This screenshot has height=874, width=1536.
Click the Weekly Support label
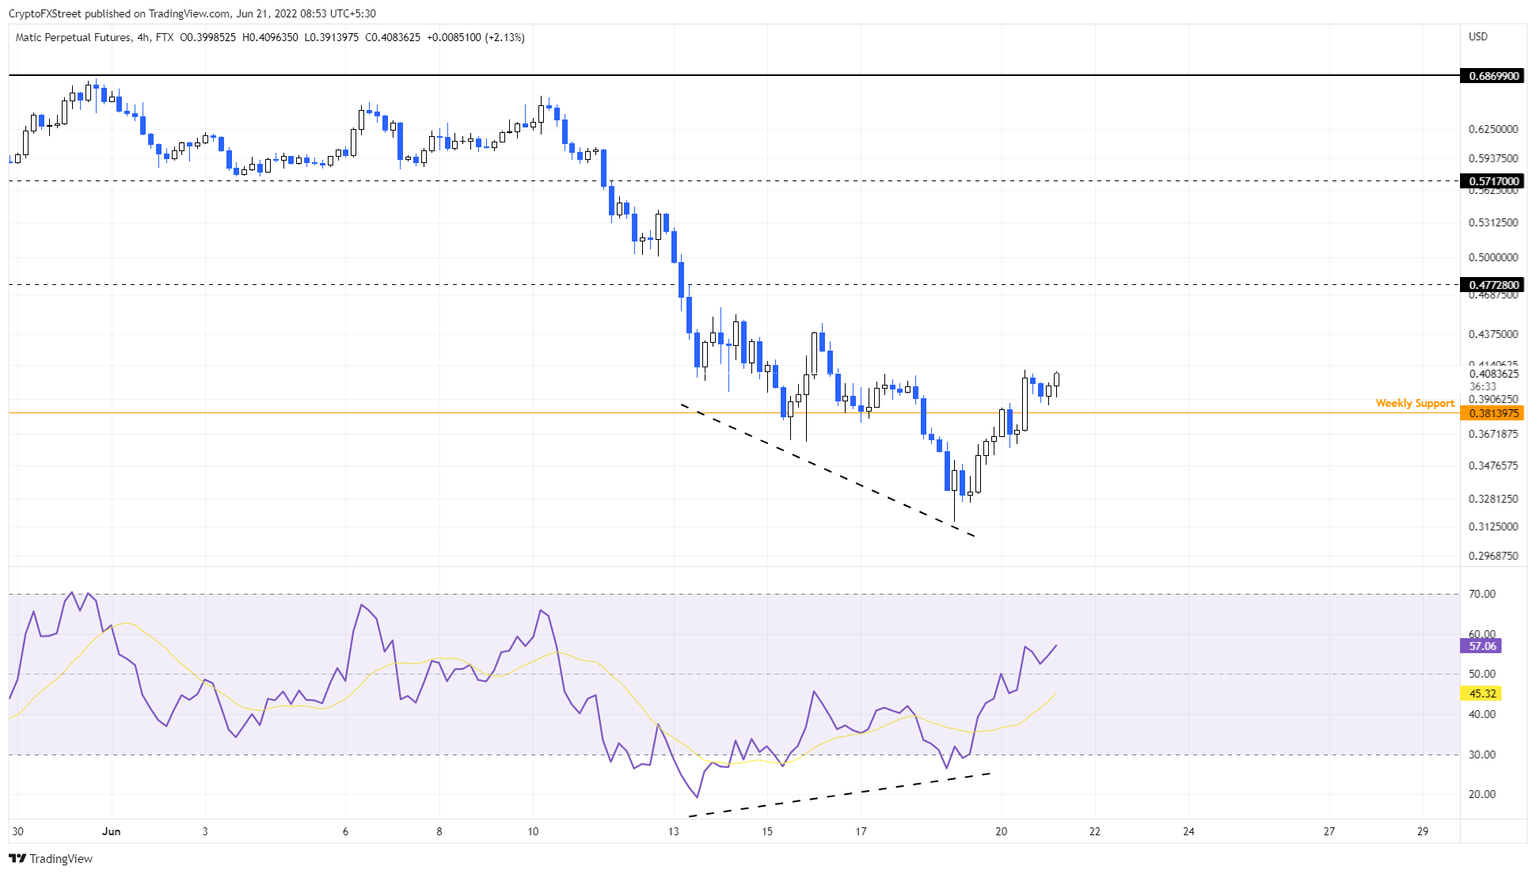(1415, 402)
